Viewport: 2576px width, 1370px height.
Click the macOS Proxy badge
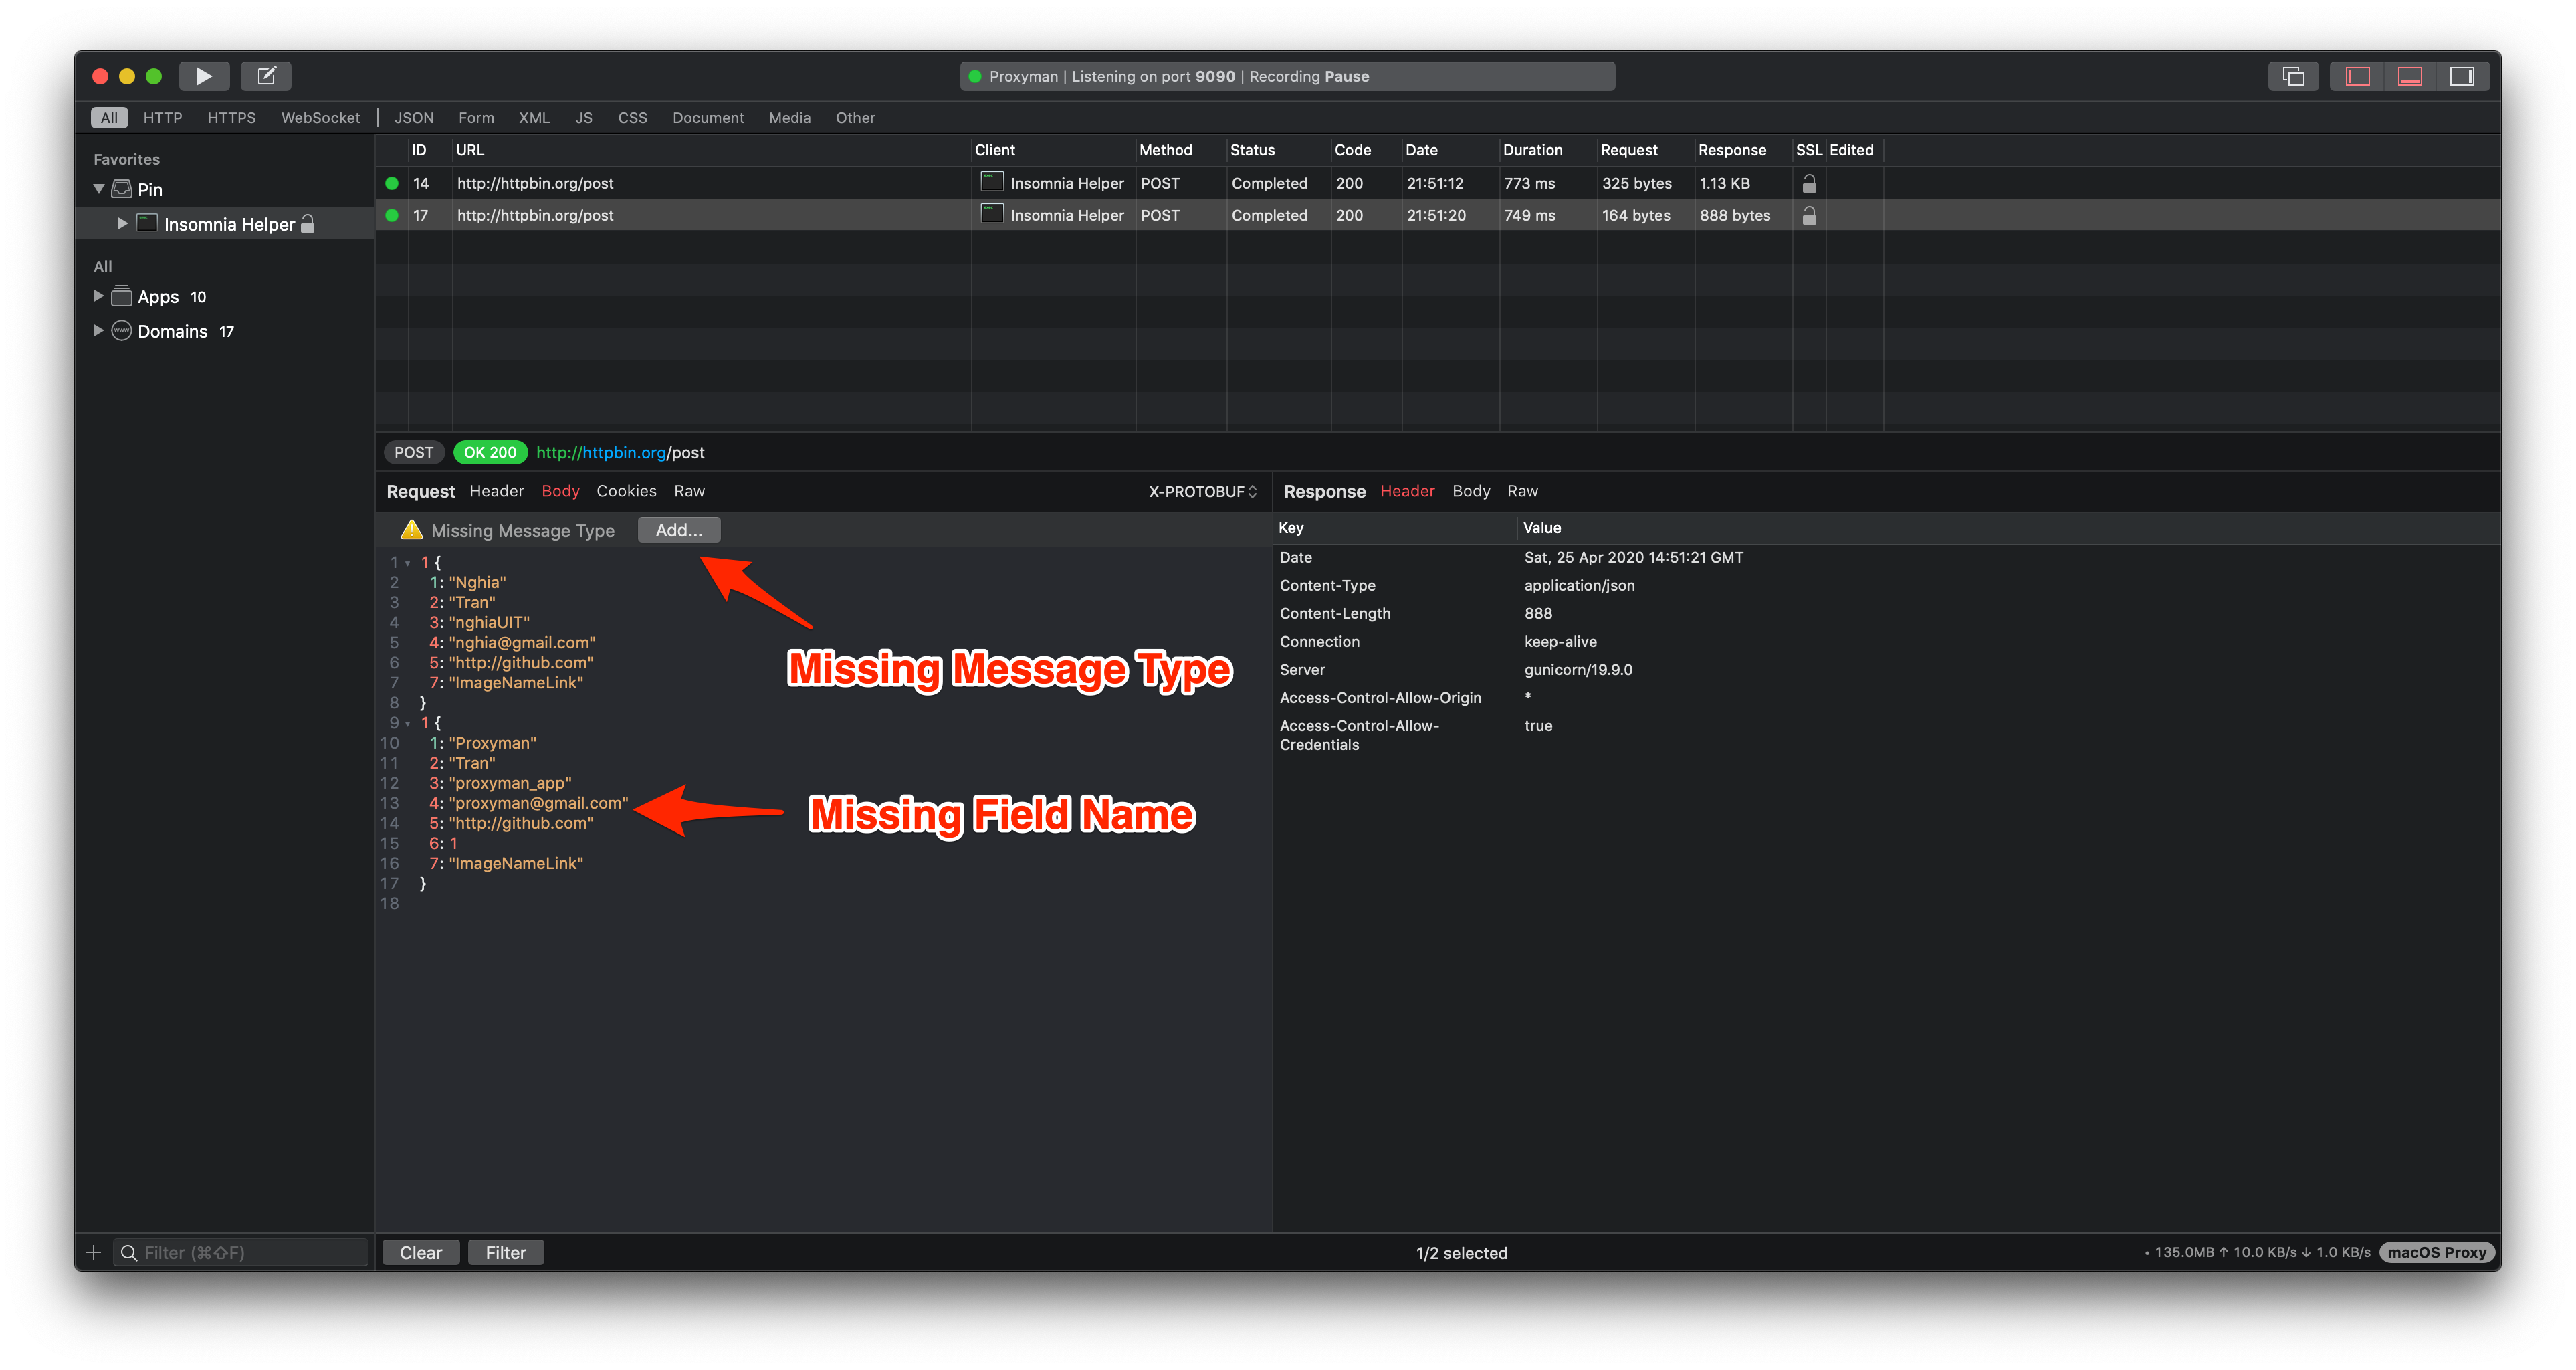click(2437, 1252)
